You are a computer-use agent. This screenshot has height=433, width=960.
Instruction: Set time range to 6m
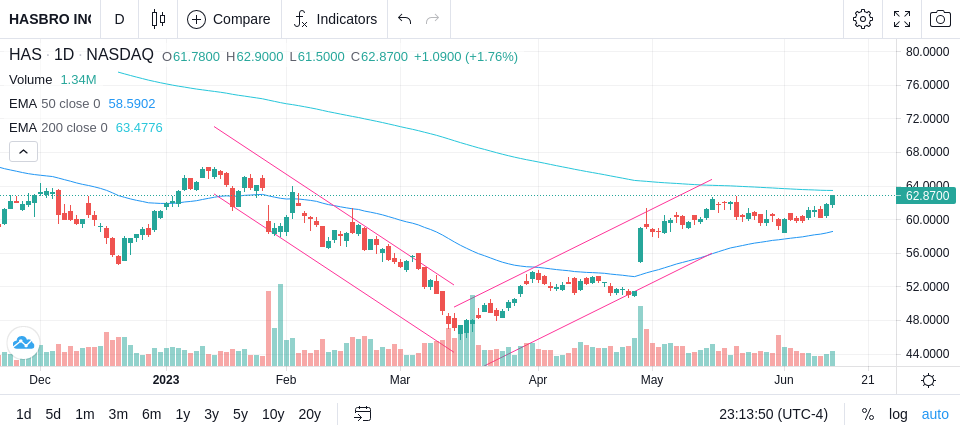[151, 415]
